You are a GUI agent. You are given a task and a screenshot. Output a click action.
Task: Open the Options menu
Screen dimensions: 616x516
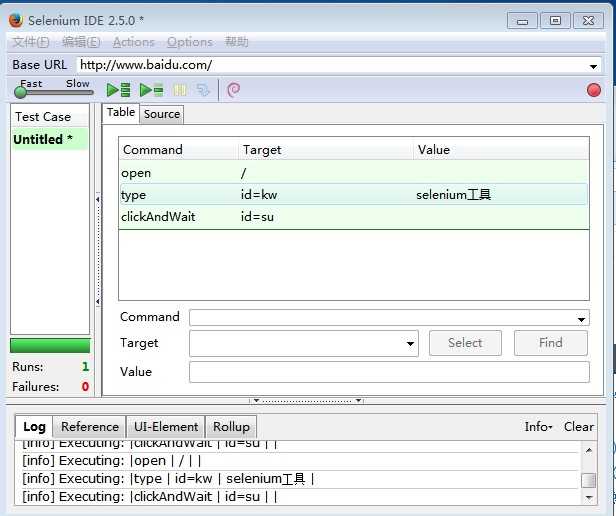(x=190, y=42)
